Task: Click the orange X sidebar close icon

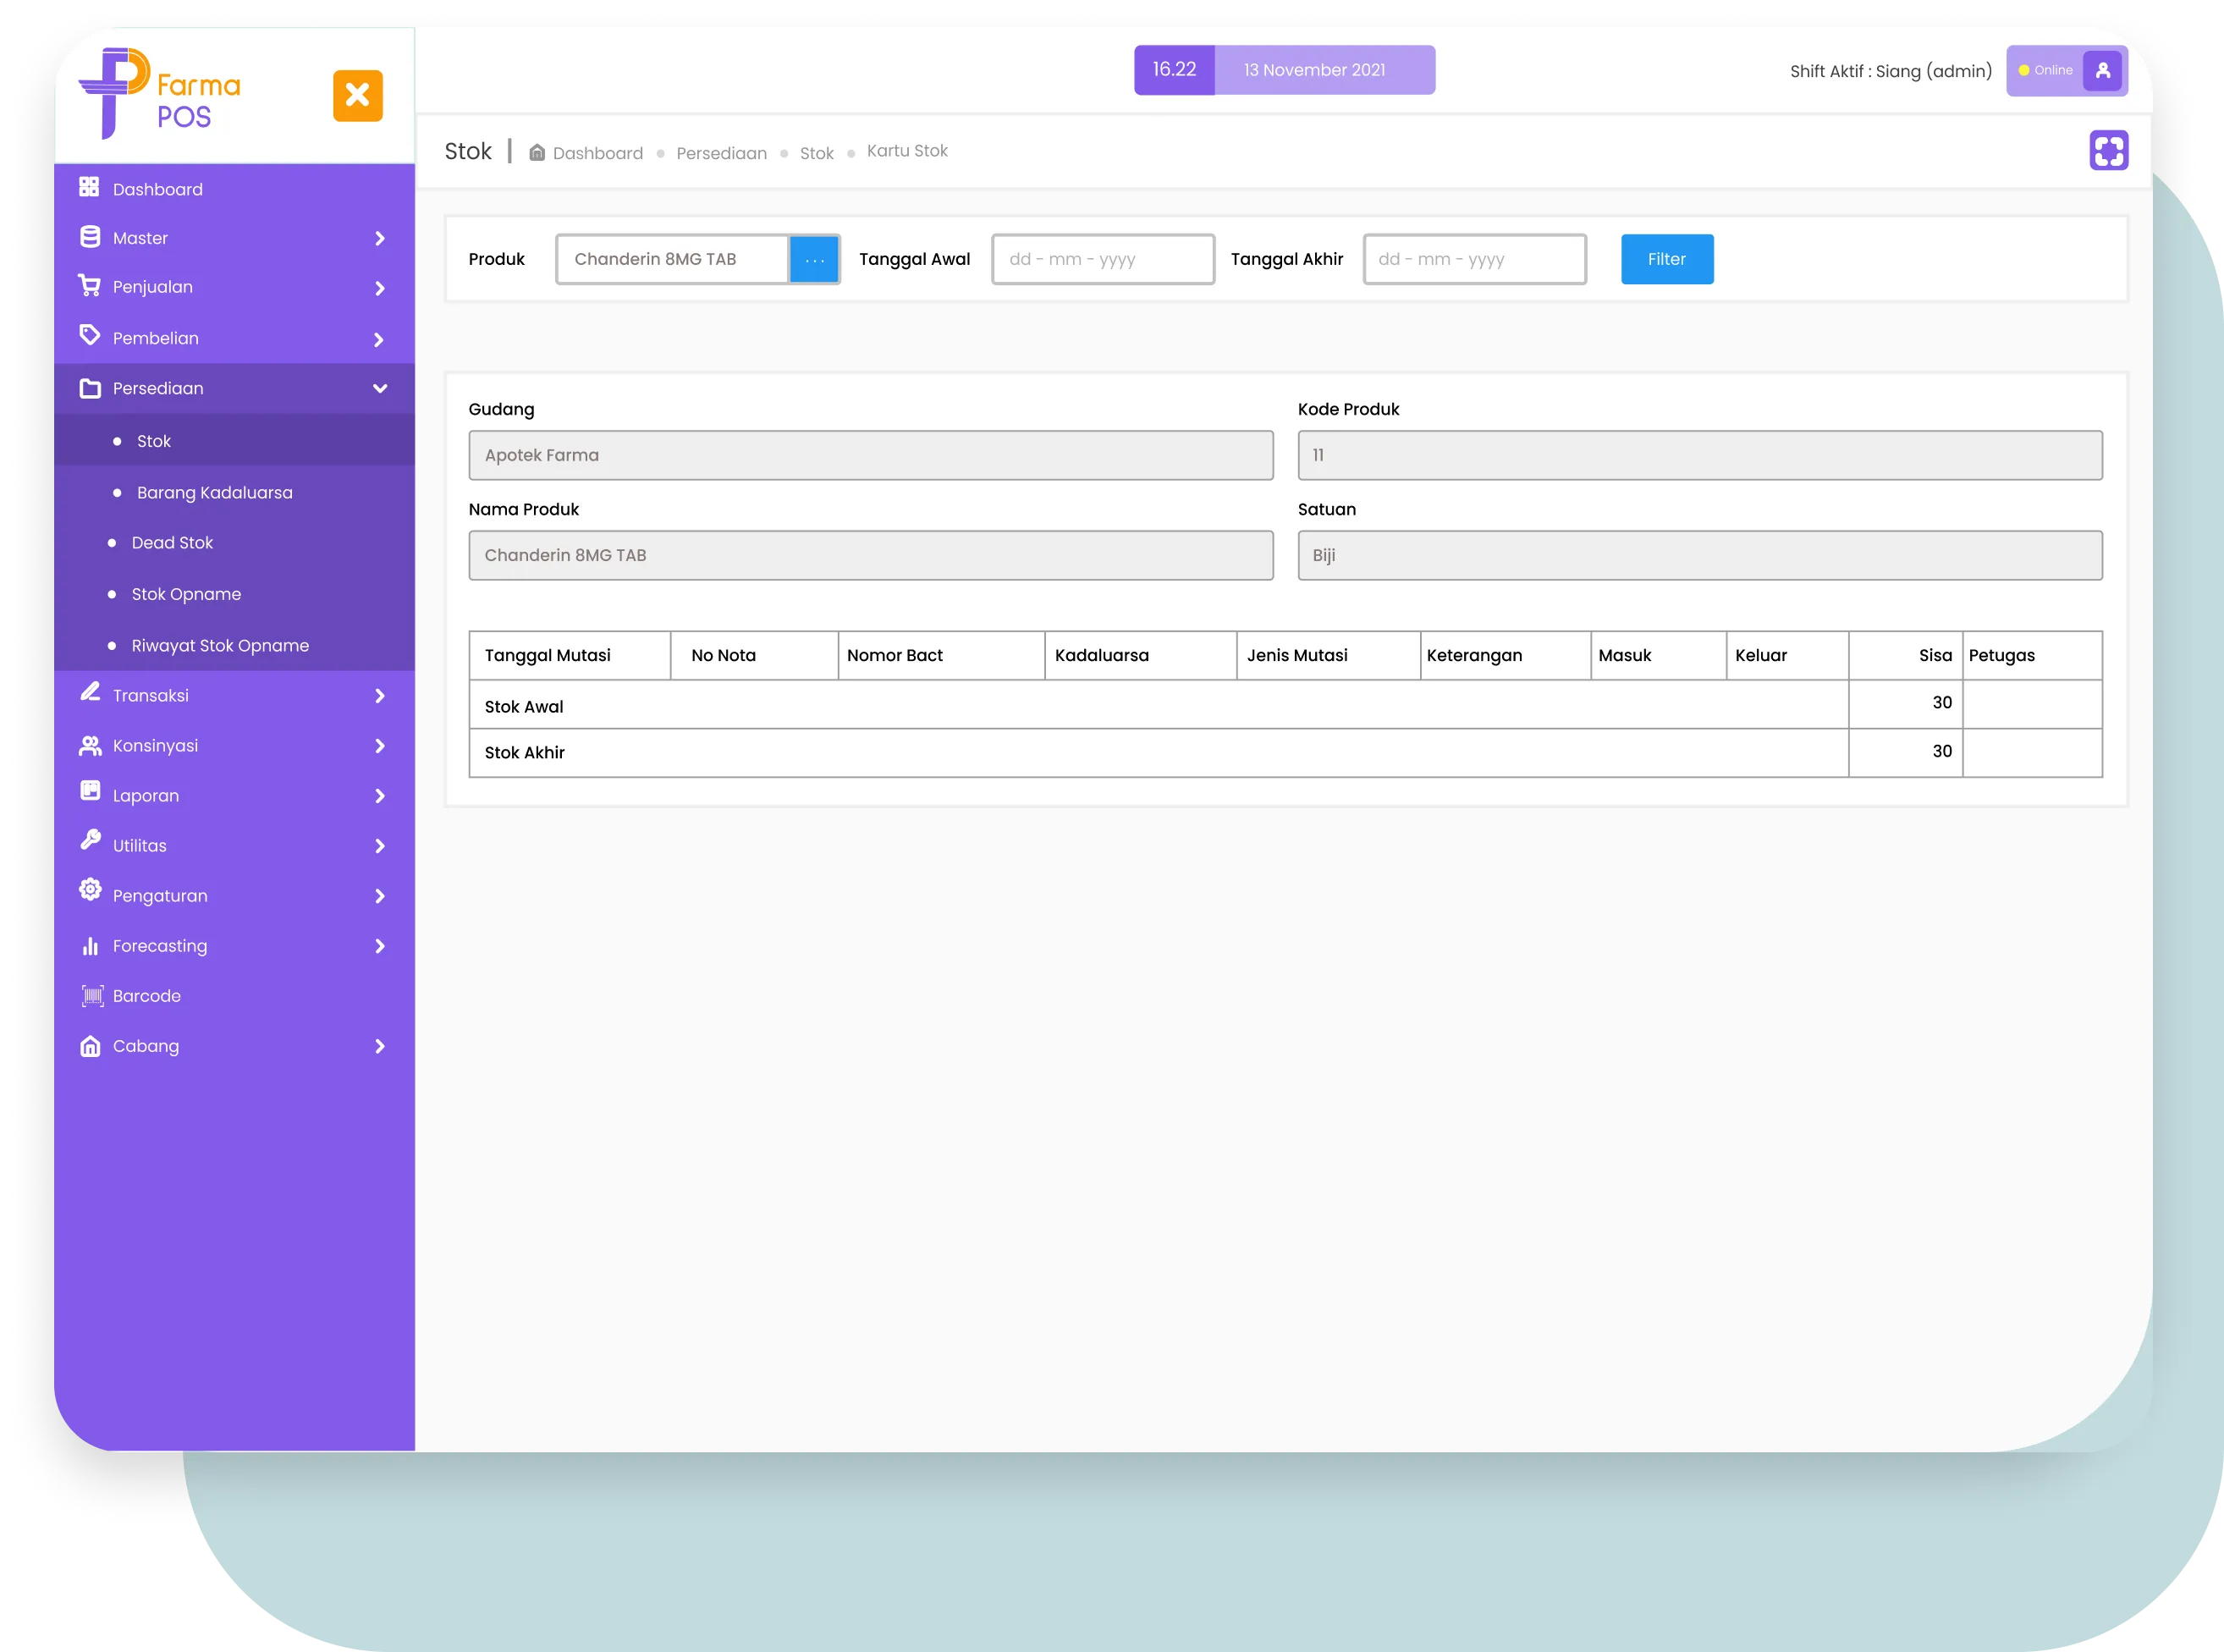Action: 357,96
